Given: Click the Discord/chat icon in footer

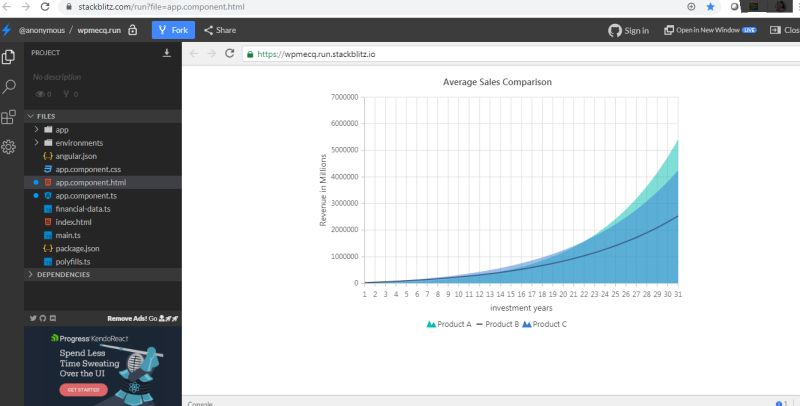Looking at the screenshot, I should [53, 318].
